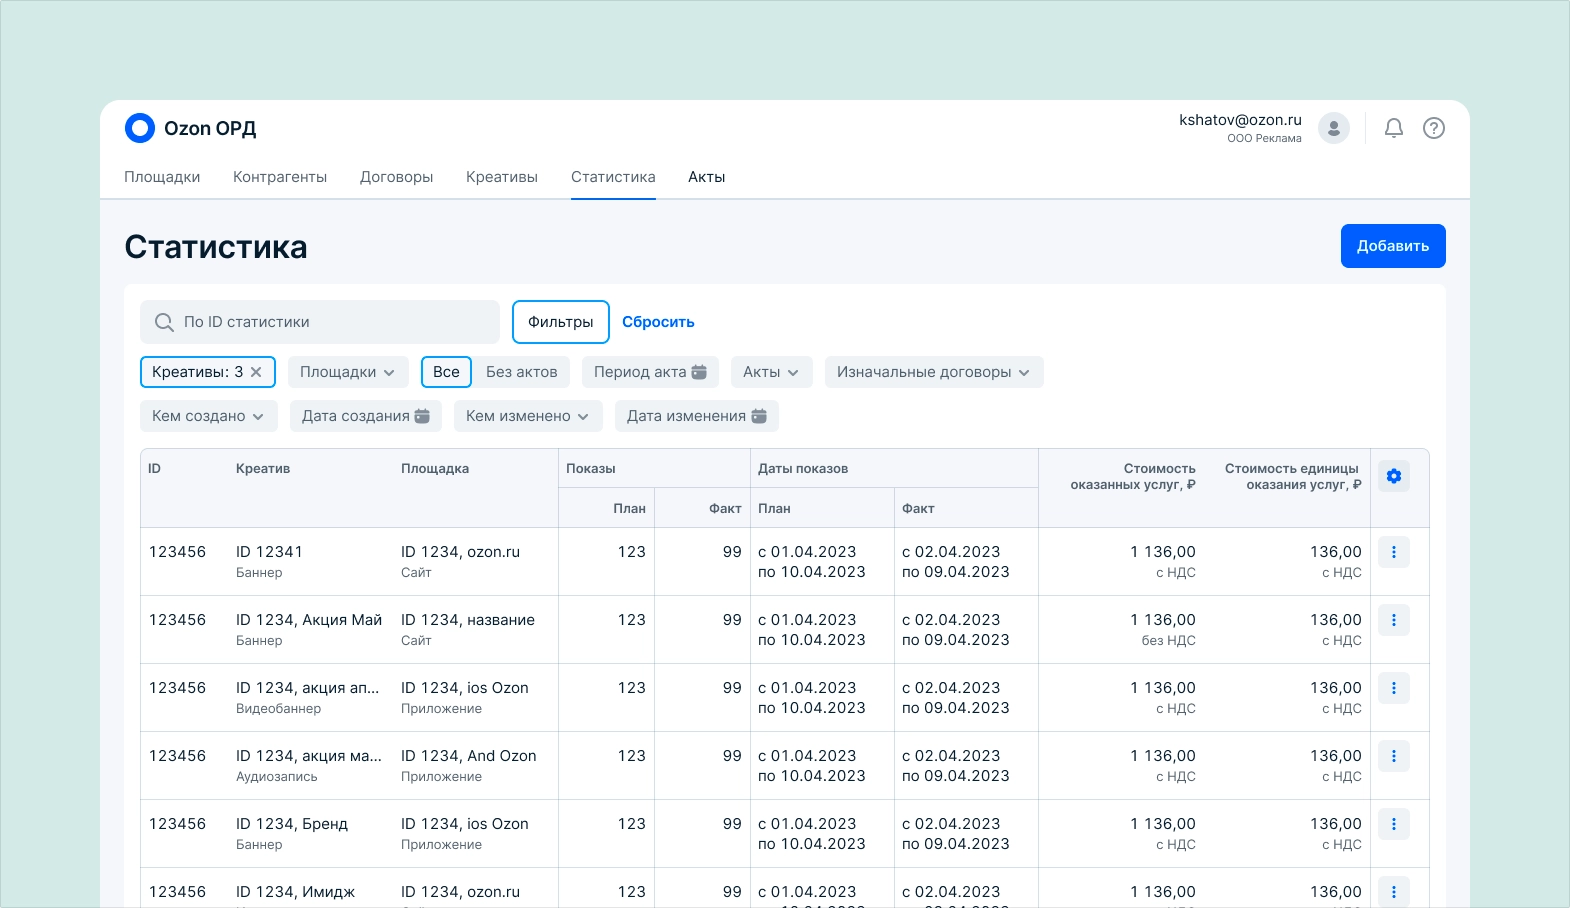This screenshot has width=1570, height=908.
Task: Expand the Площадки filter dropdown
Action: (x=348, y=372)
